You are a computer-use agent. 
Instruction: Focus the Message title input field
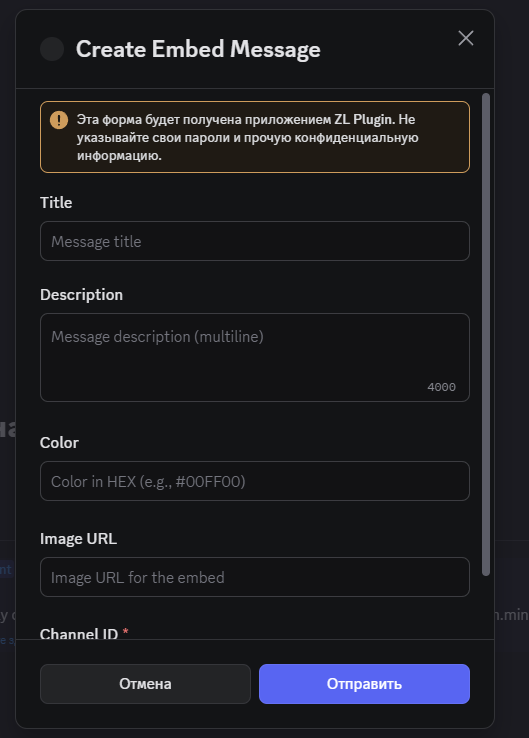click(255, 241)
